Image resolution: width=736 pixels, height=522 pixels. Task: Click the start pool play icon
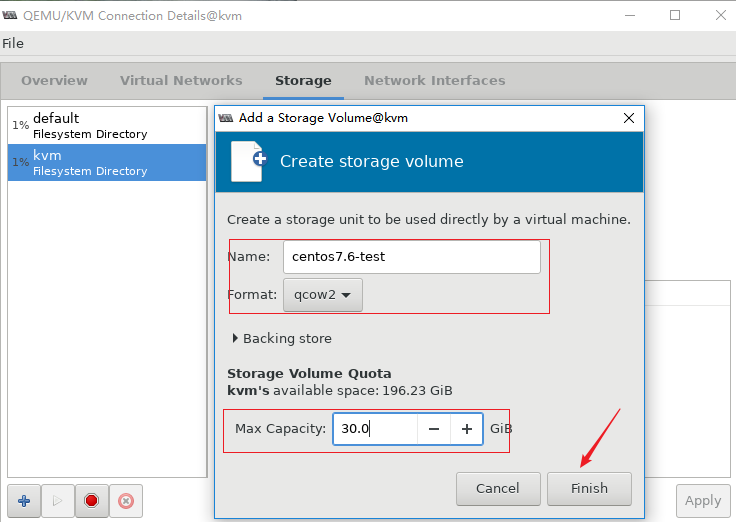point(58,501)
